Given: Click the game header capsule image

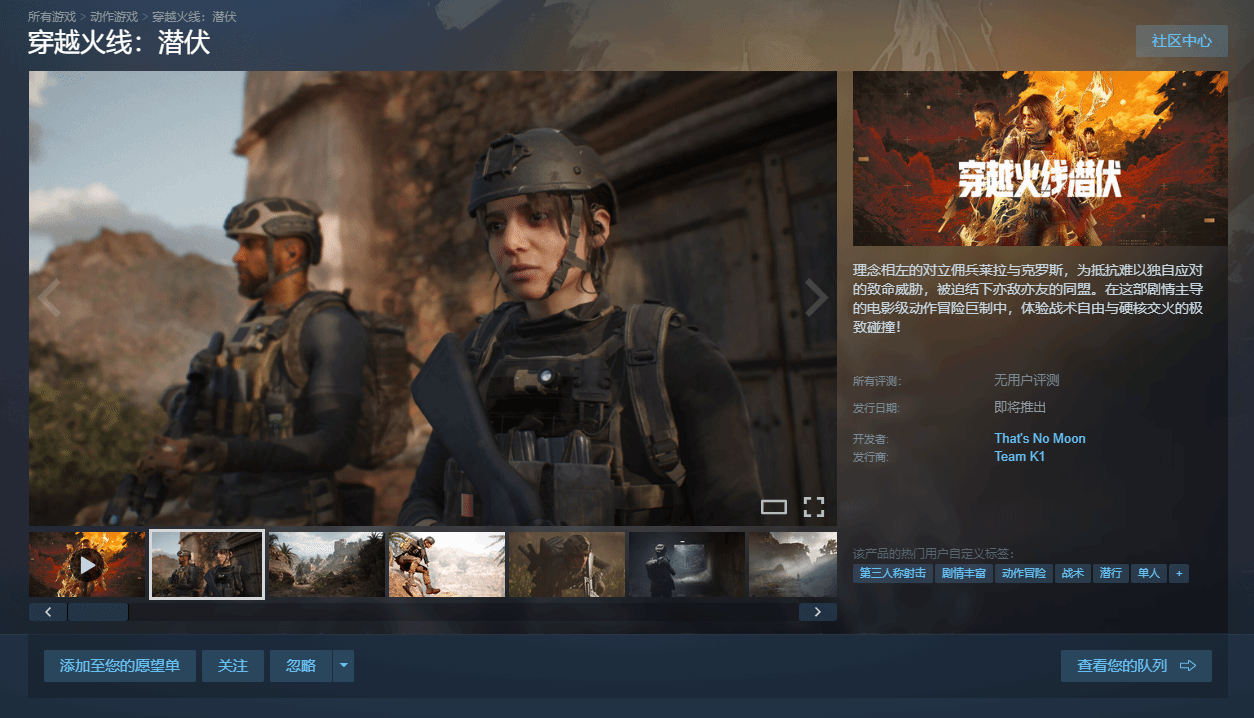Looking at the screenshot, I should click(x=1040, y=158).
